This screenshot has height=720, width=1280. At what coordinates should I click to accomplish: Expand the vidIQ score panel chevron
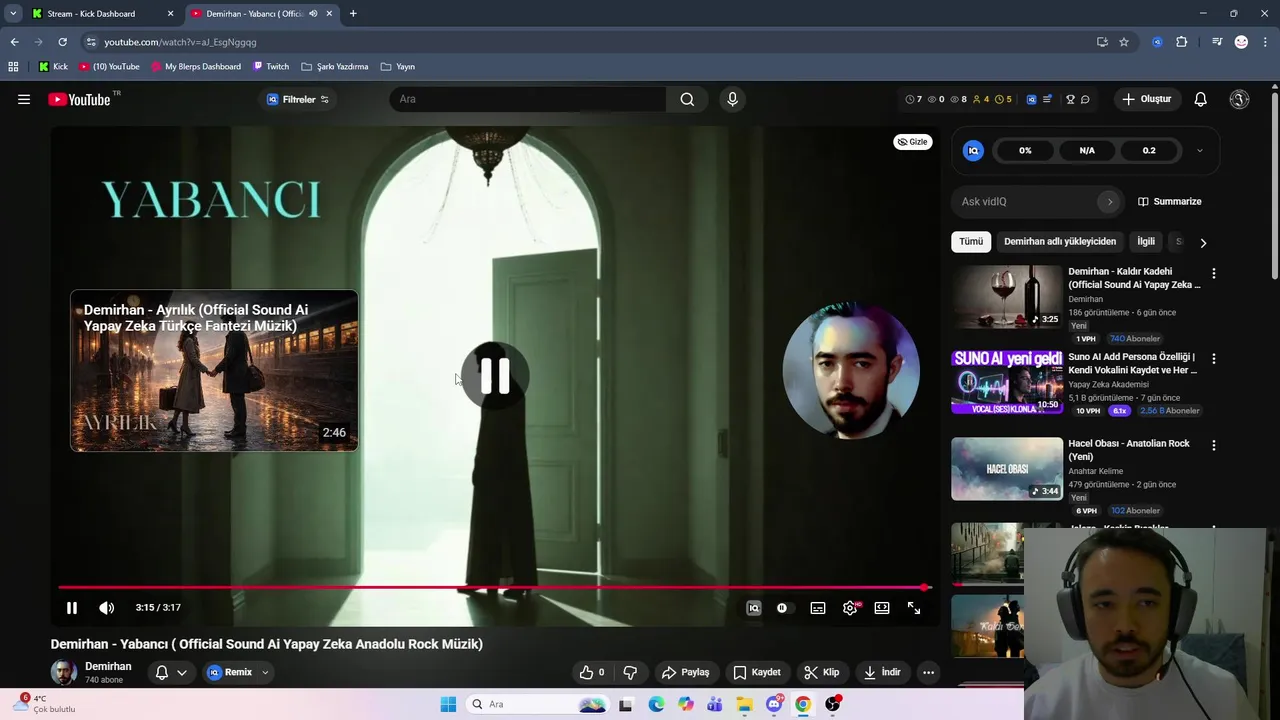(1200, 150)
